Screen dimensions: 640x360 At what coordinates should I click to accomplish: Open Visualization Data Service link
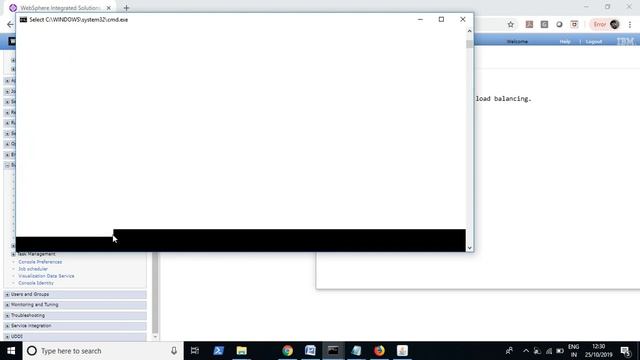coord(46,276)
